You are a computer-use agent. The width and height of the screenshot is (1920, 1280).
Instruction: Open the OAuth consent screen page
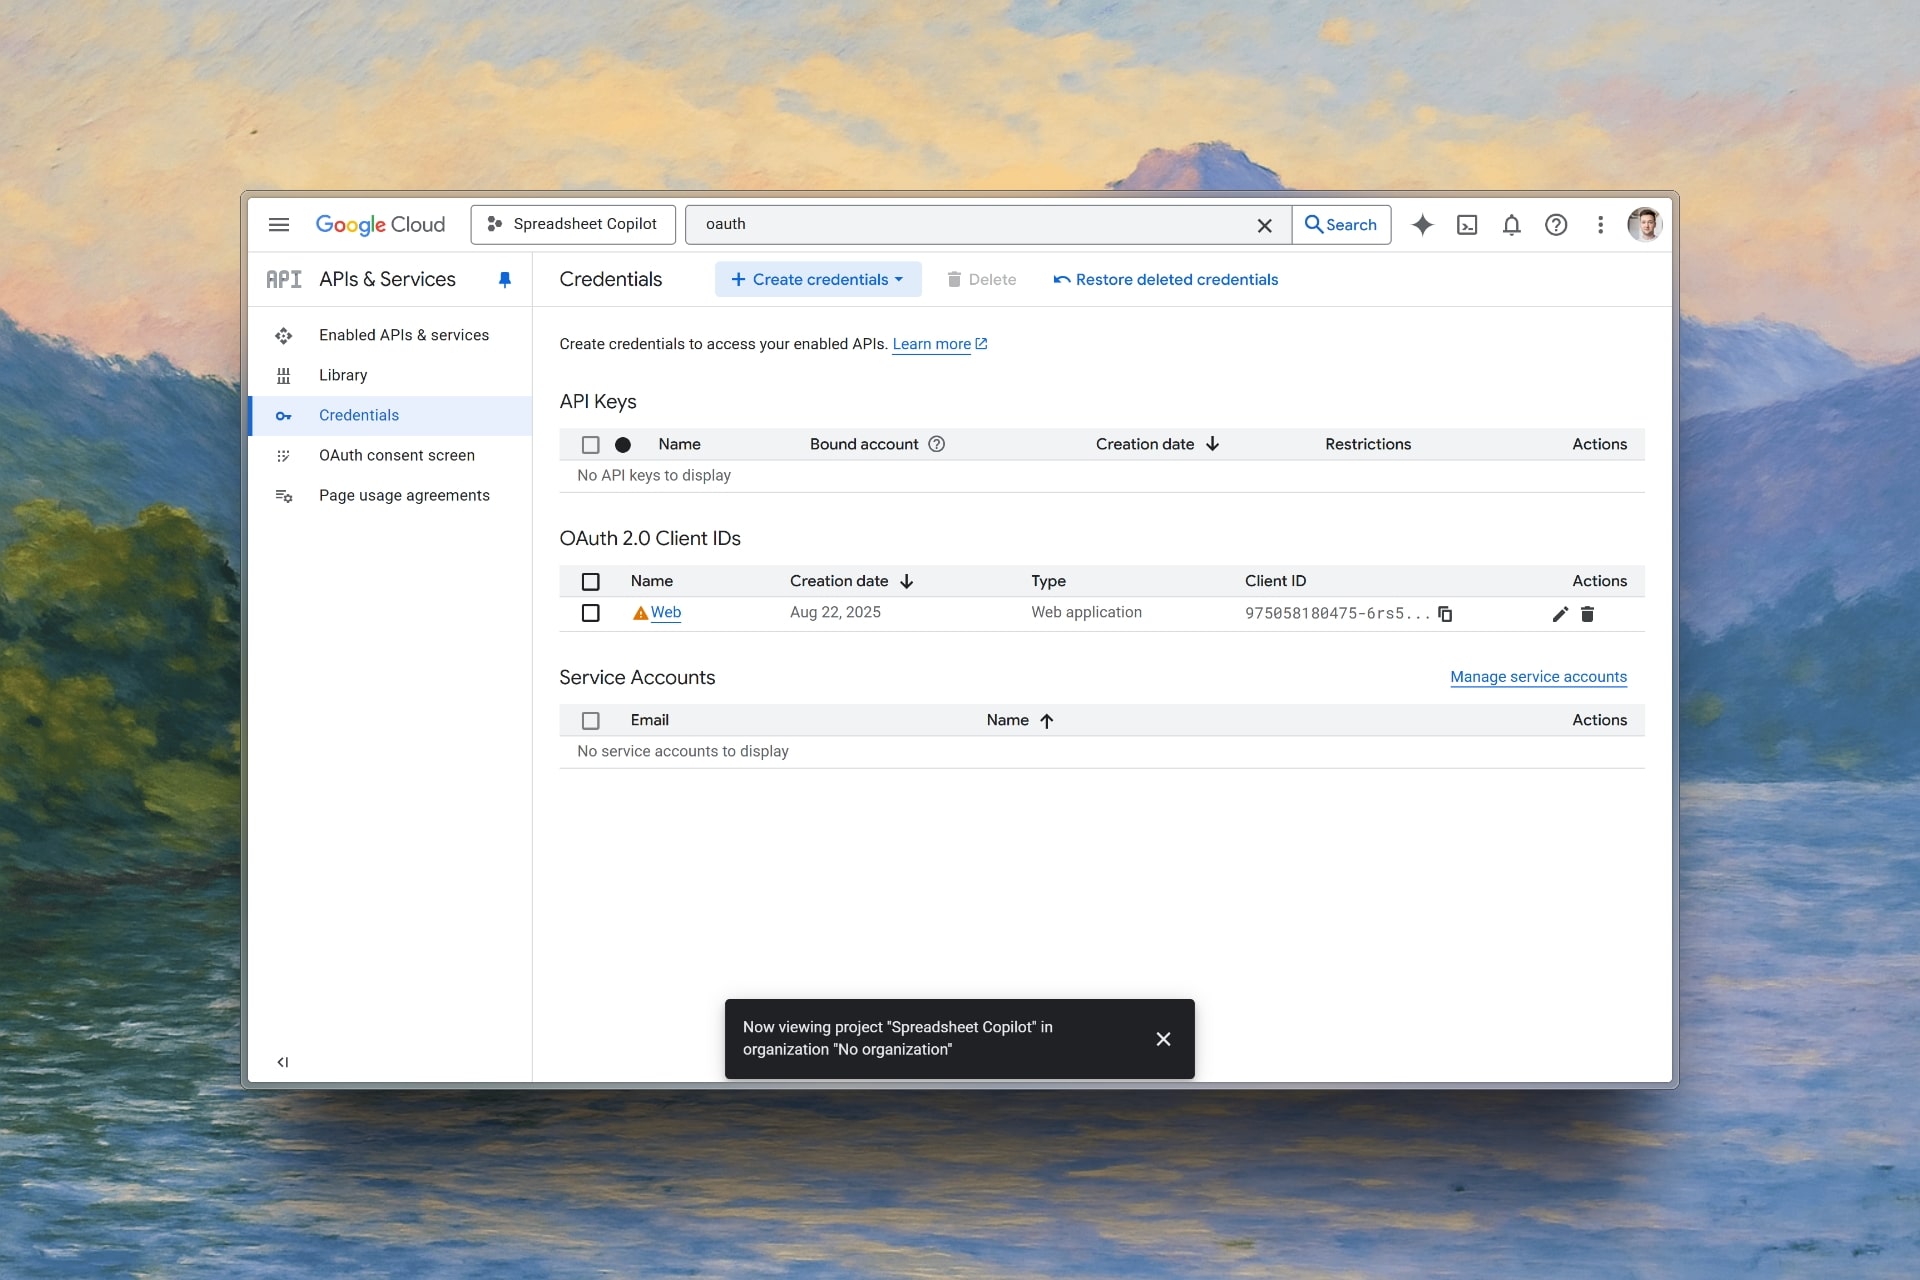coord(396,455)
